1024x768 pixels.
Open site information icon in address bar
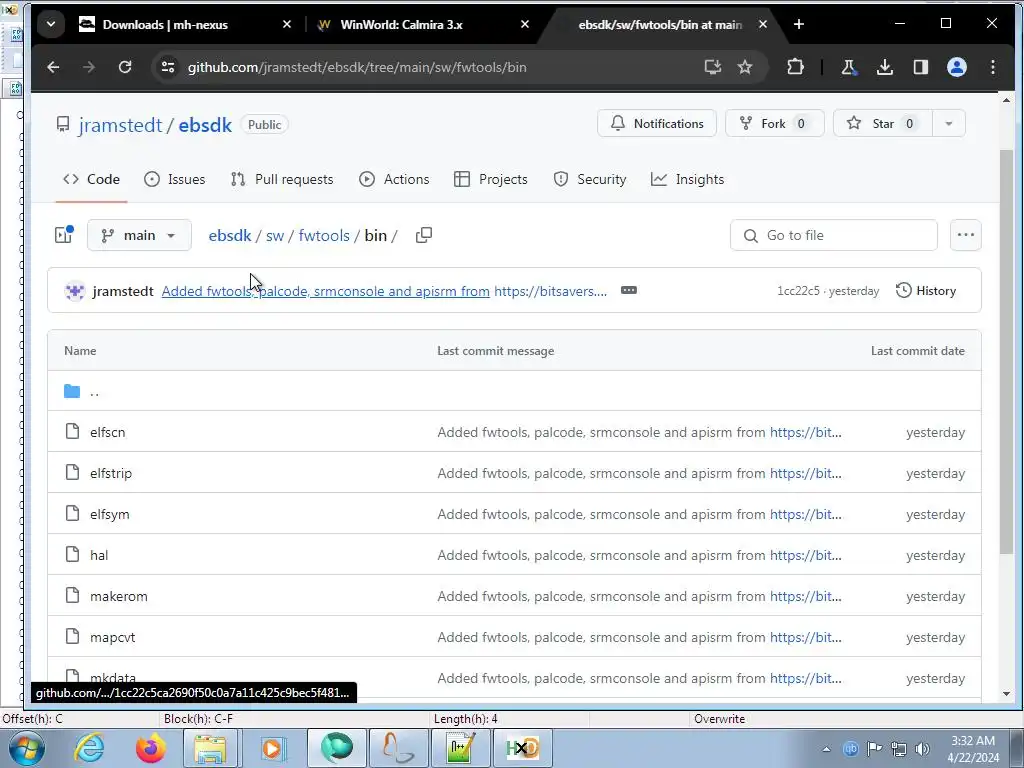click(168, 67)
